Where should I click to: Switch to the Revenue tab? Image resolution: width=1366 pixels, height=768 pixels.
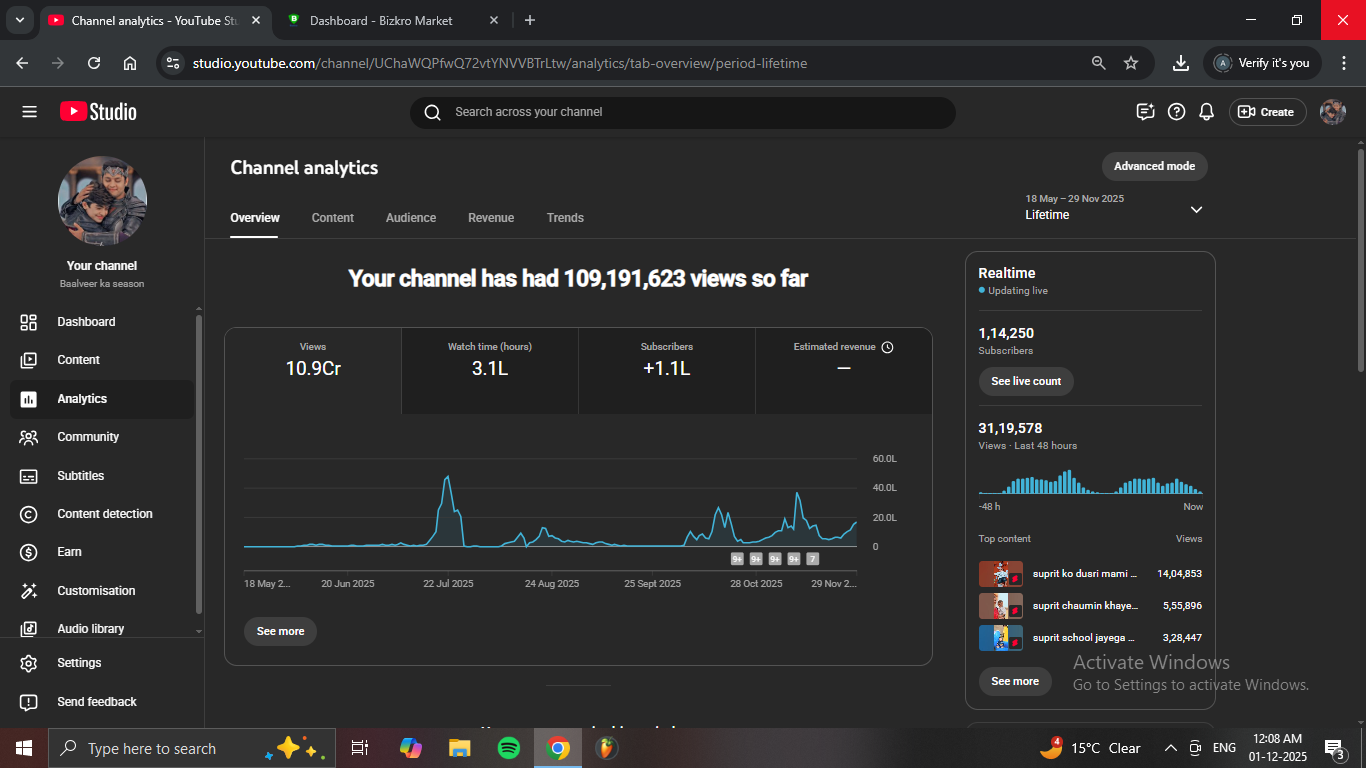point(491,218)
